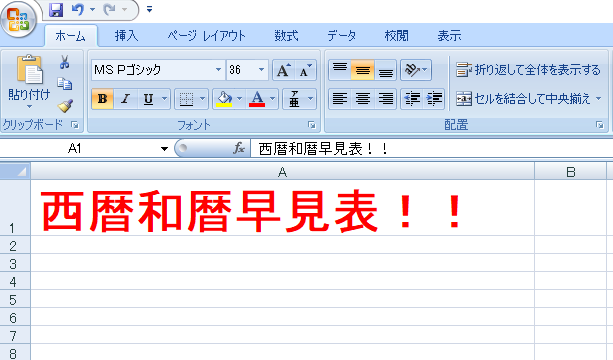Decrease font size with small A
The height and width of the screenshot is (360, 613).
click(305, 70)
